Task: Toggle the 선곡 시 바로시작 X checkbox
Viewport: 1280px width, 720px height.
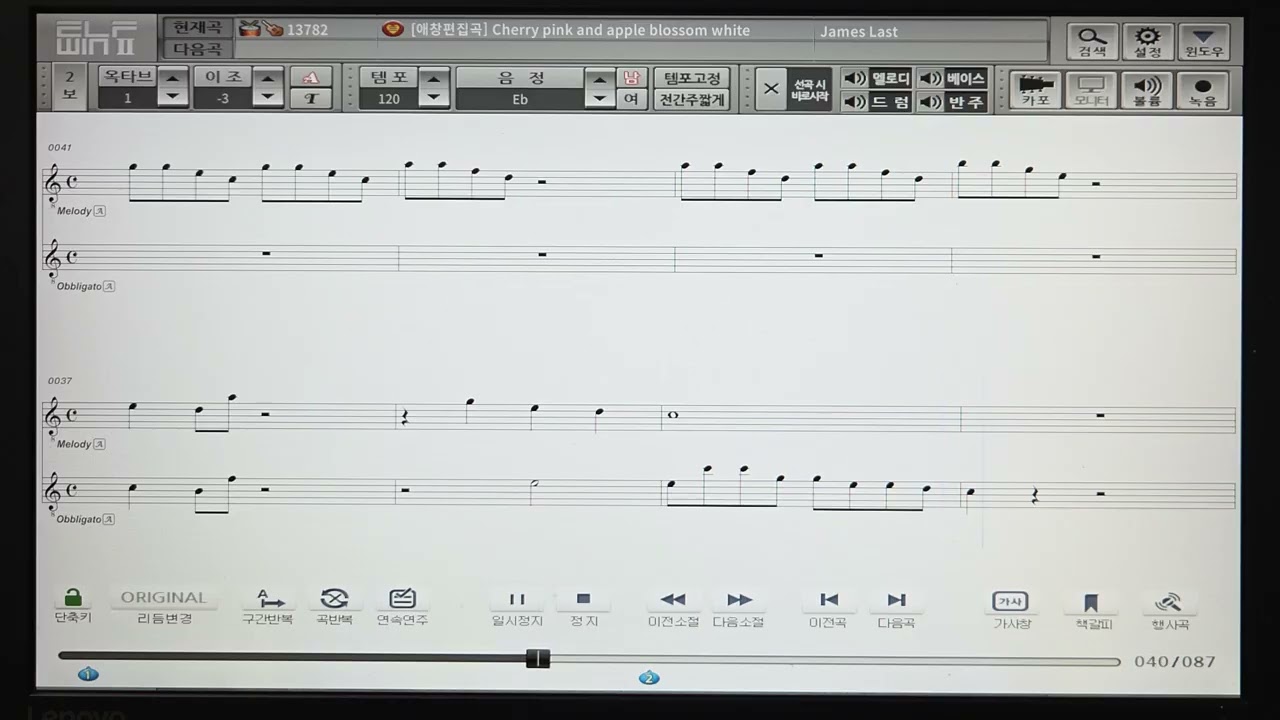Action: point(771,89)
